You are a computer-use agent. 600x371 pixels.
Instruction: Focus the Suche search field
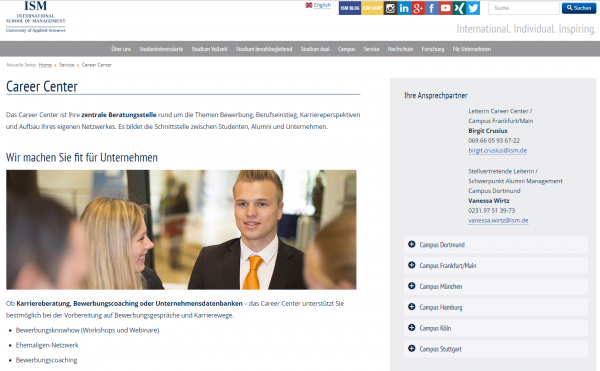coord(523,8)
